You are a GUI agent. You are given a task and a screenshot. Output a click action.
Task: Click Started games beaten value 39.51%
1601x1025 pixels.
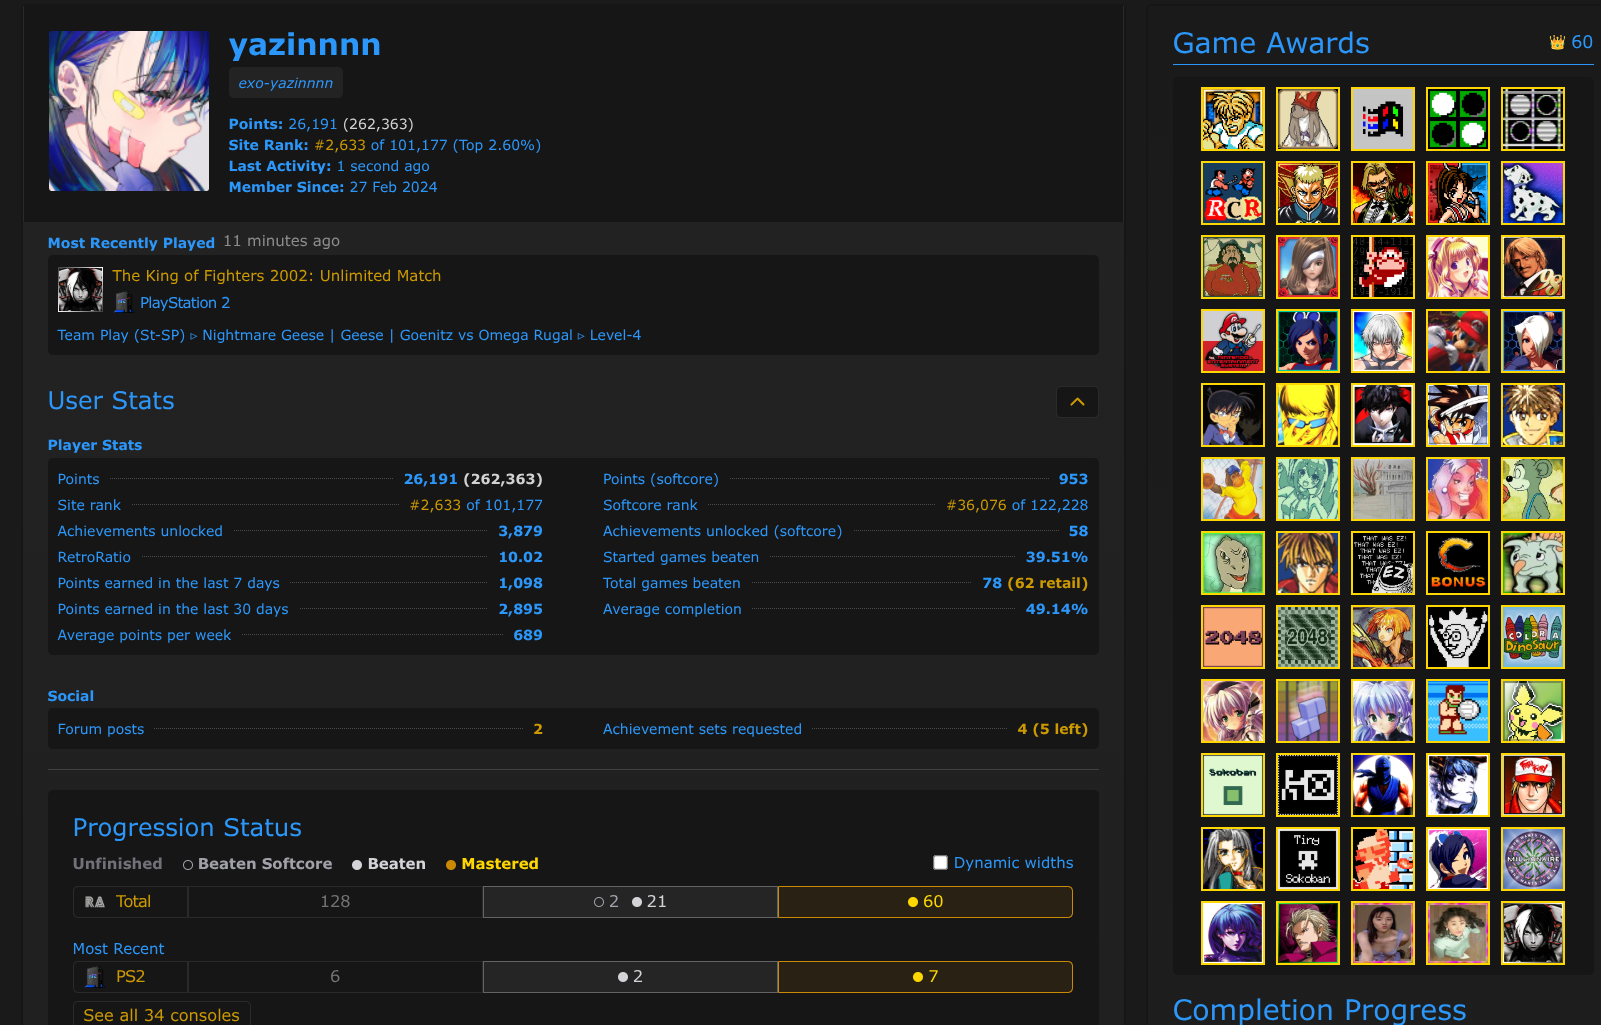click(1056, 557)
